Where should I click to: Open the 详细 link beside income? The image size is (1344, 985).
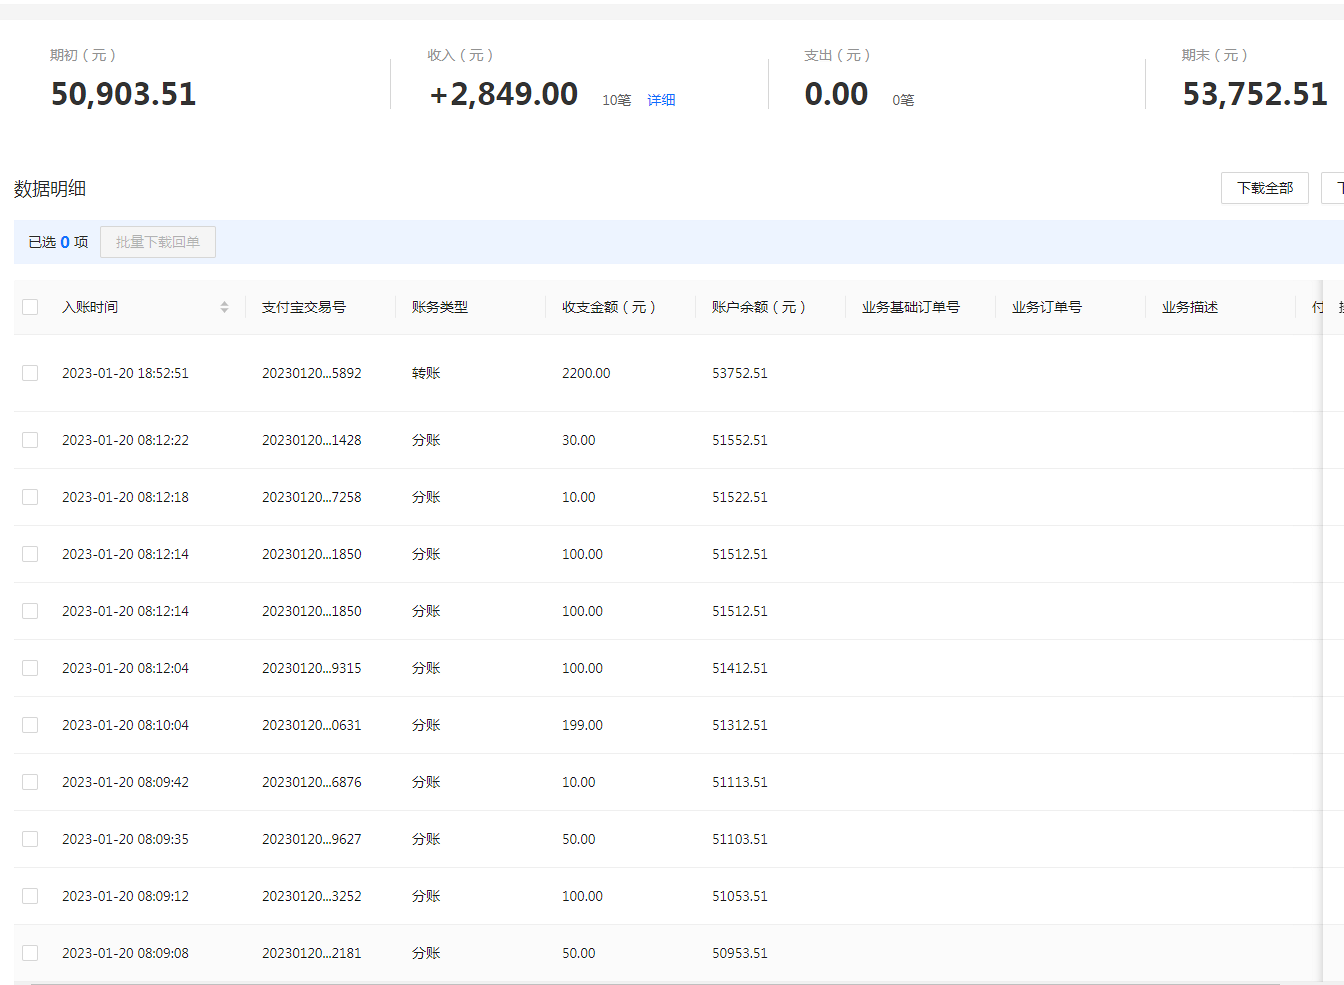pyautogui.click(x=661, y=100)
